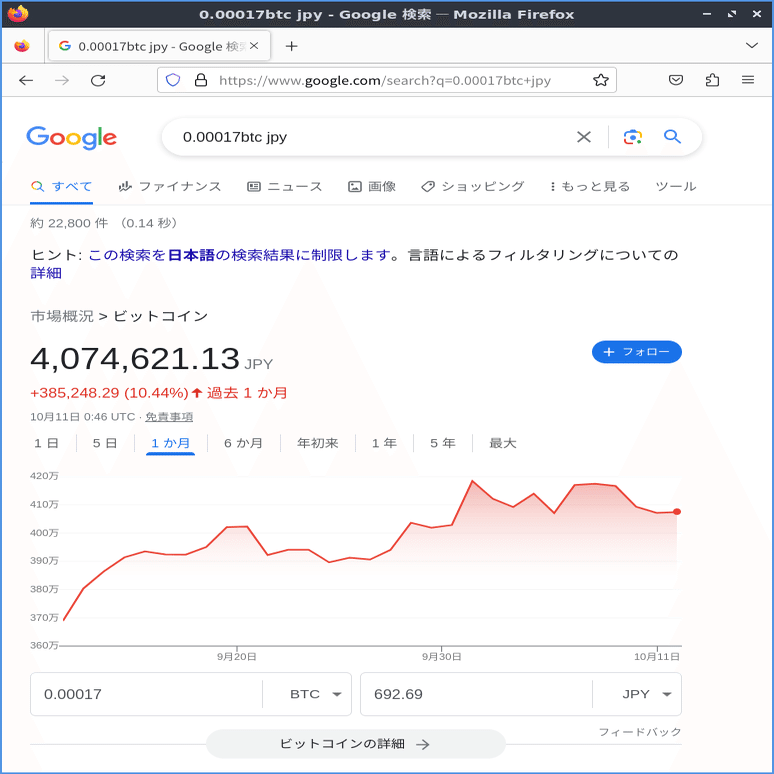Image resolution: width=774 pixels, height=774 pixels.
Task: Open ビットコインの詳細 button
Action: [355, 744]
